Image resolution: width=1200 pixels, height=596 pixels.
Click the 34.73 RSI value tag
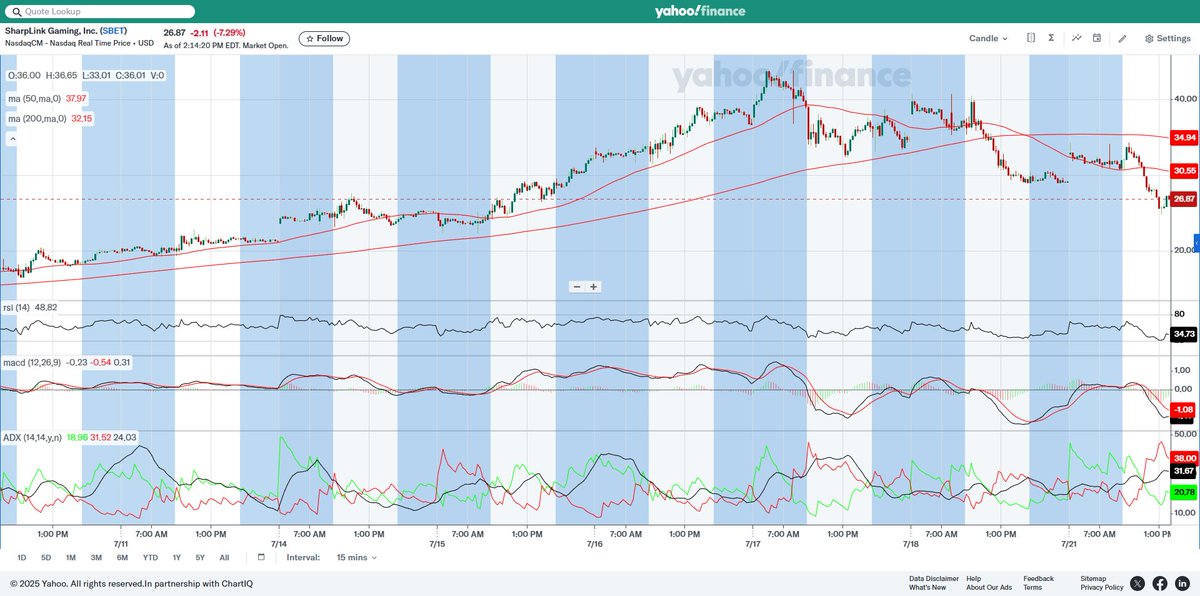1184,333
